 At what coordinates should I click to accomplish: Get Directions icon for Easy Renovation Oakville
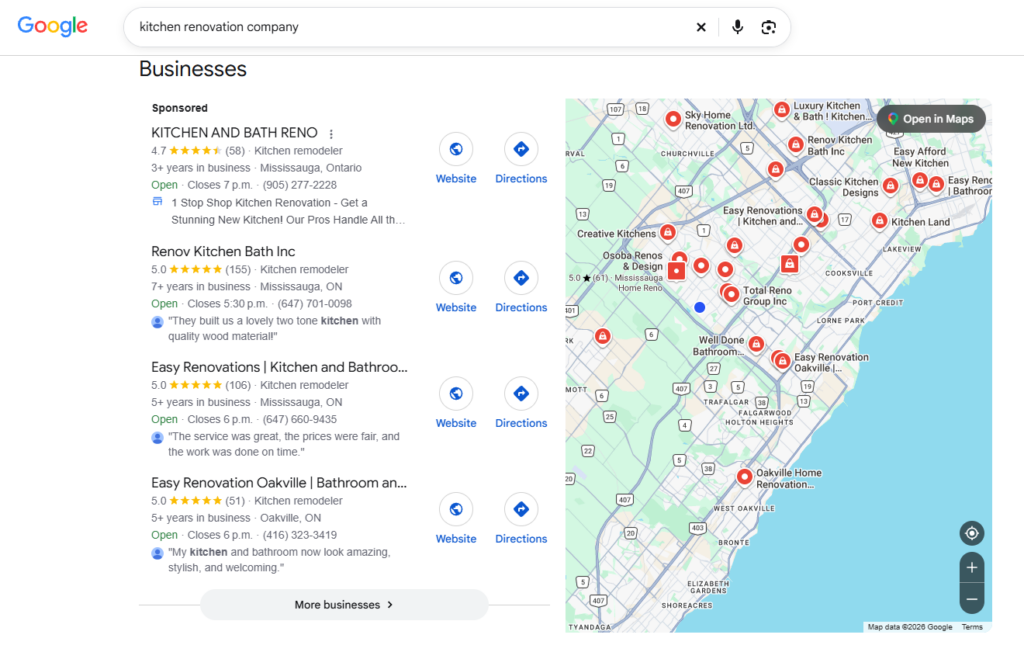click(x=521, y=509)
